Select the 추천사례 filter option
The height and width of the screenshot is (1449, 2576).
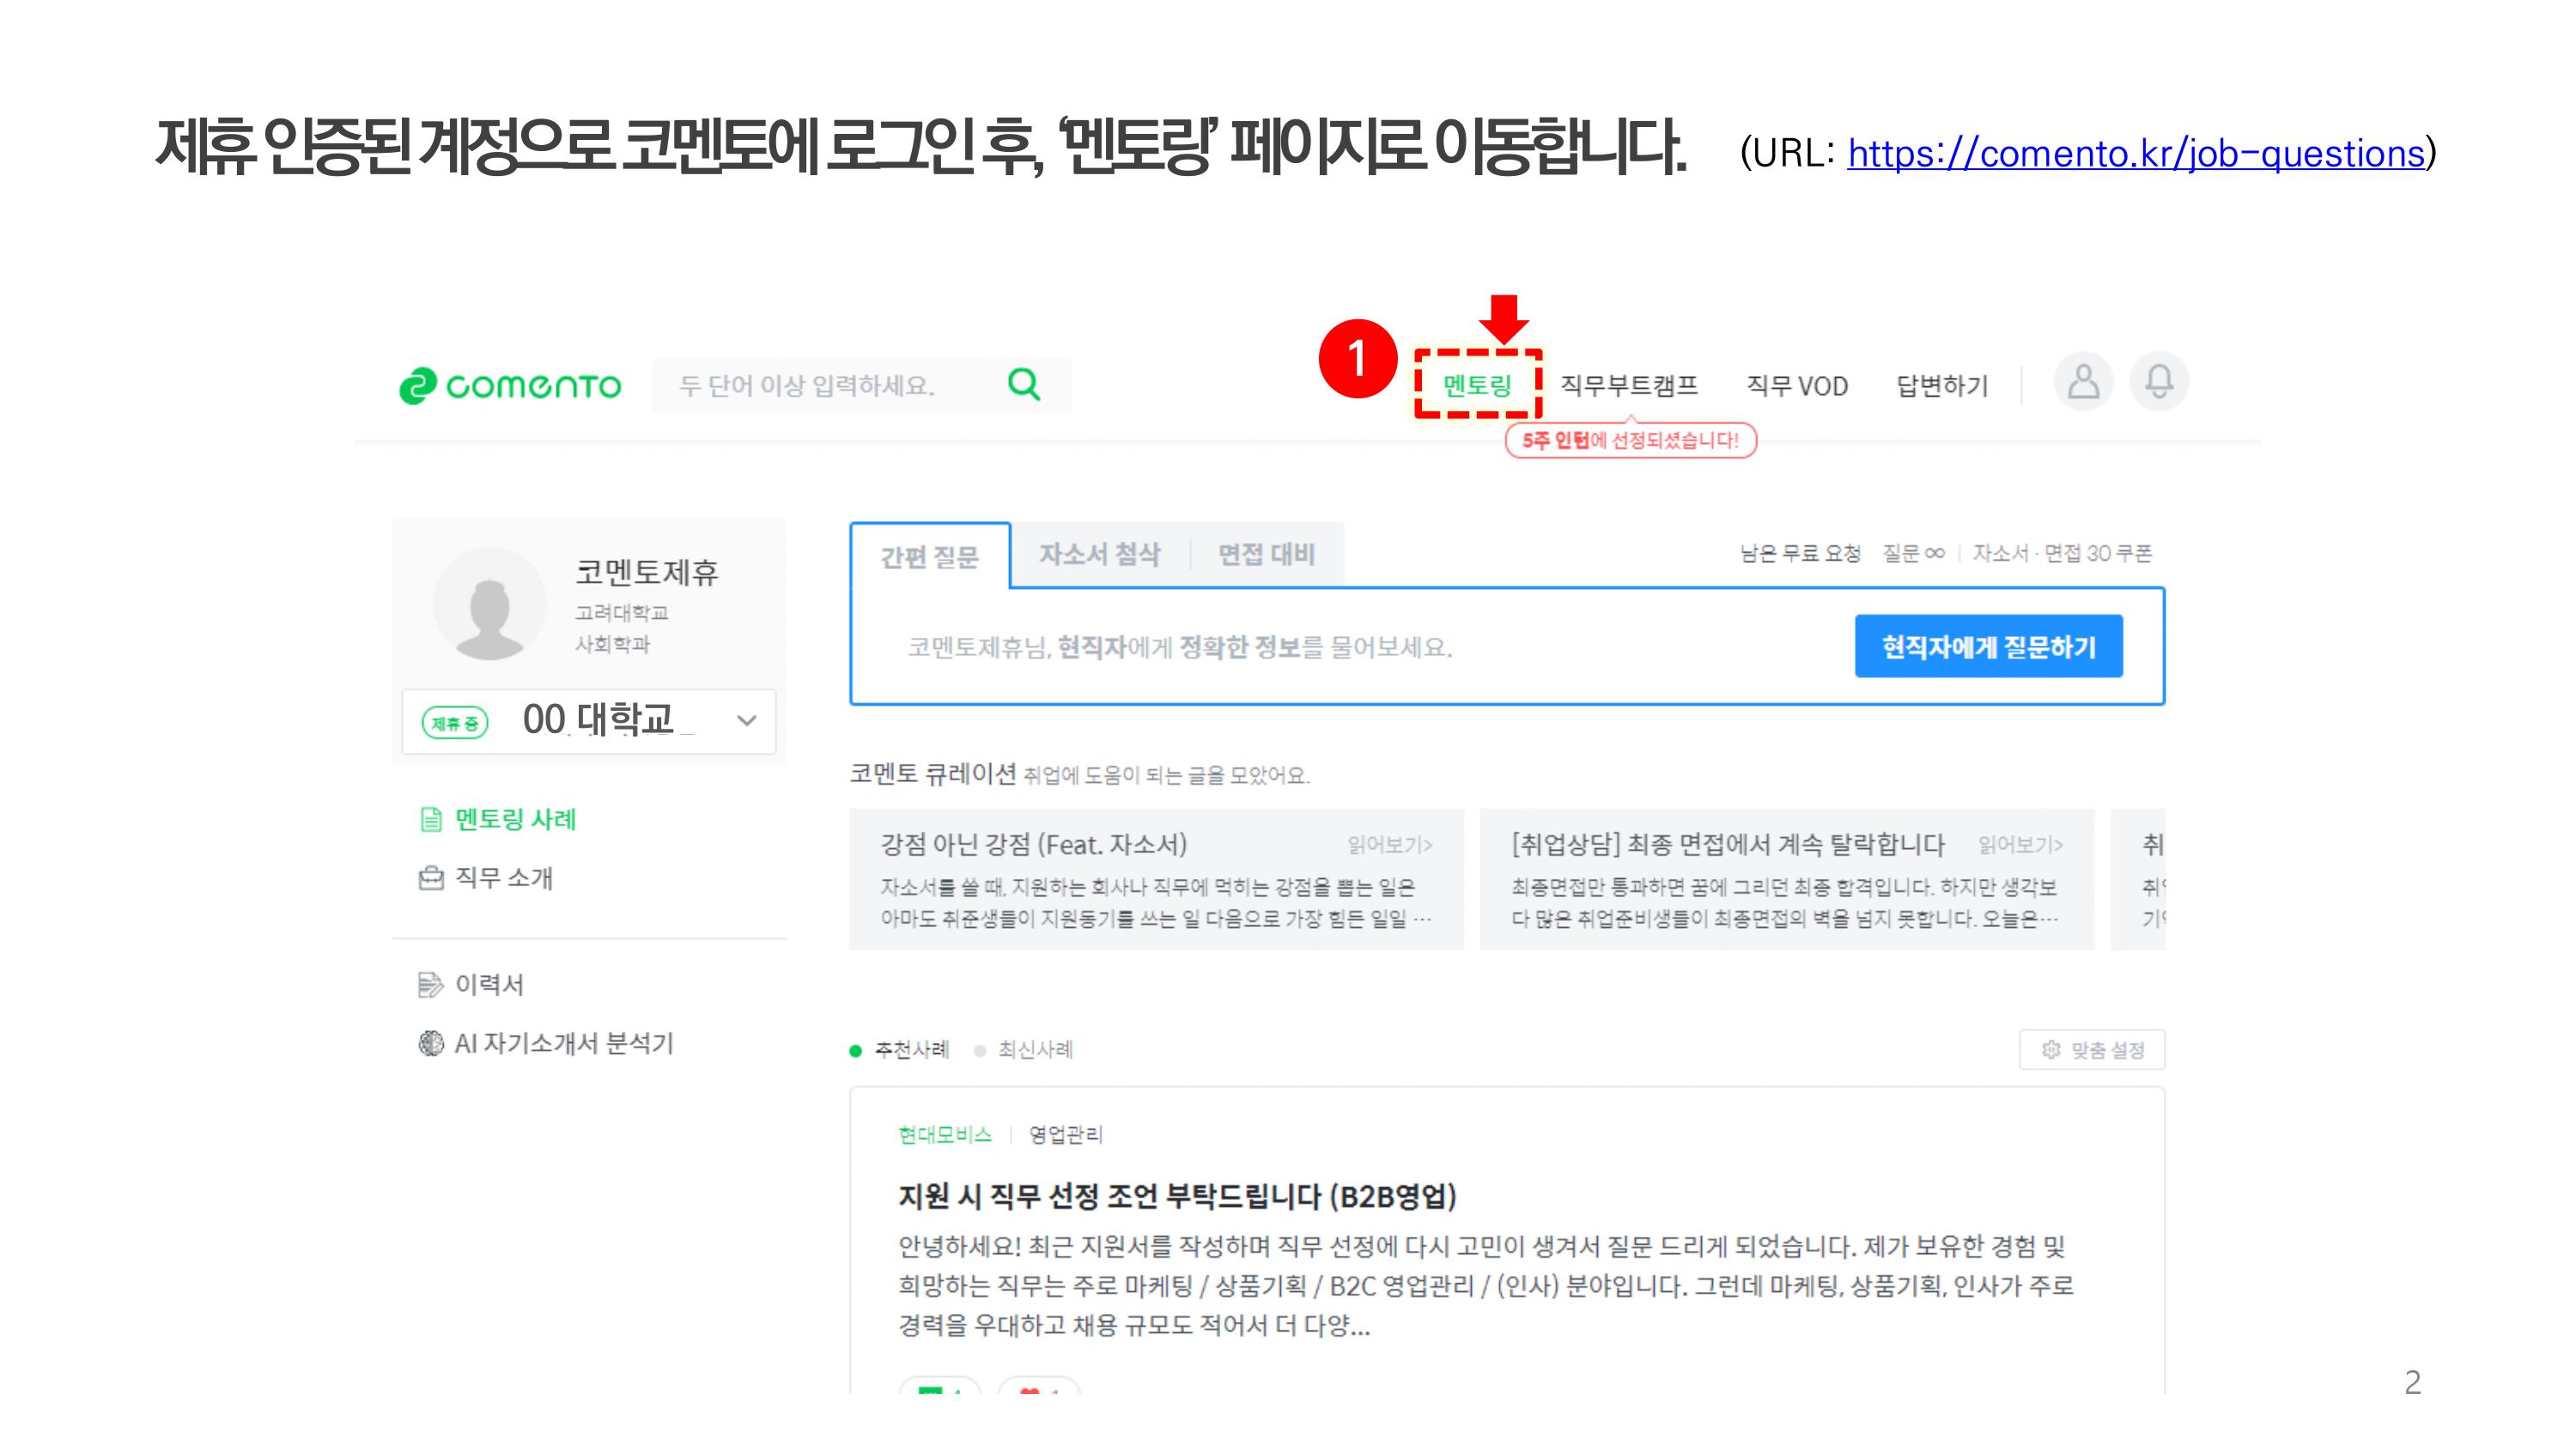pos(910,1050)
